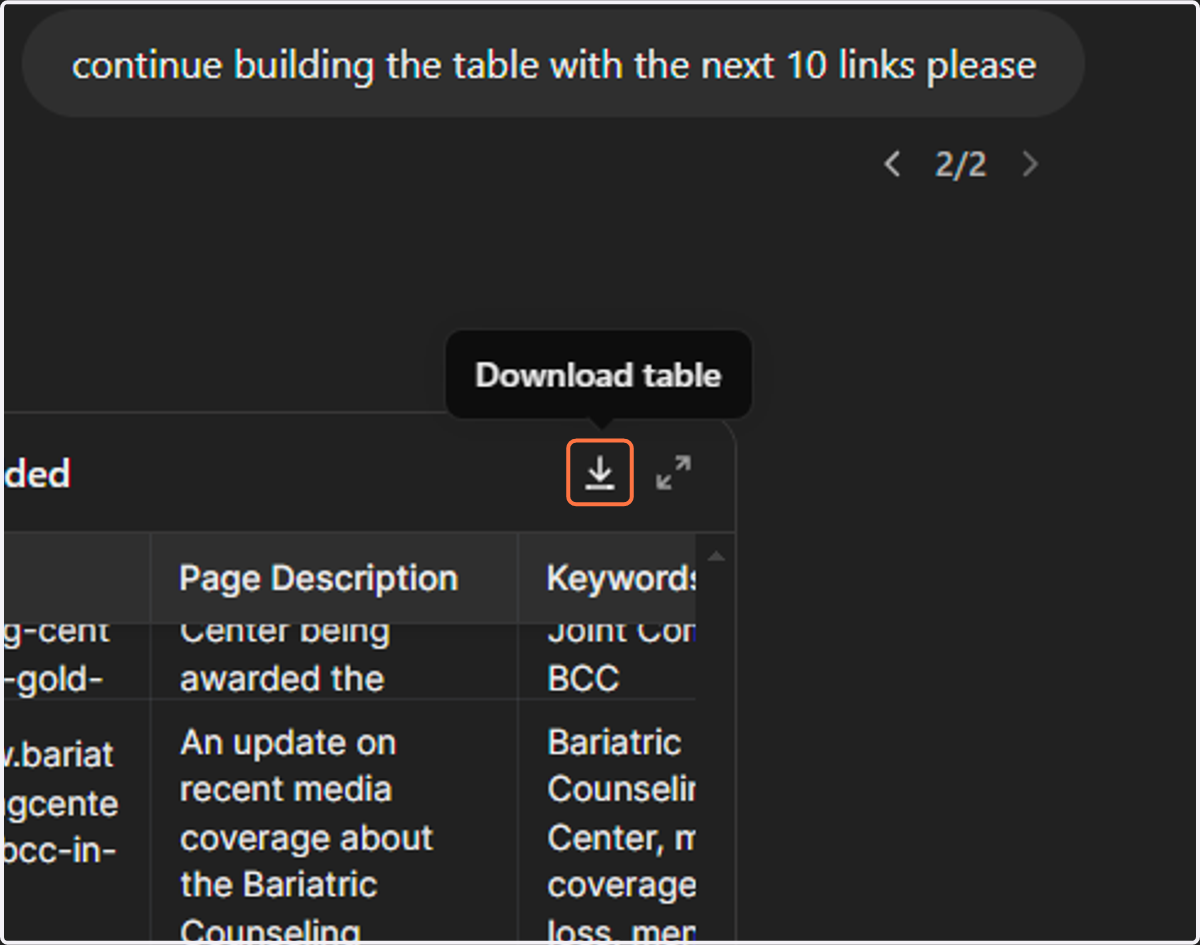The image size is (1200, 945).
Task: Select the Page Description column header
Action: coord(334,578)
